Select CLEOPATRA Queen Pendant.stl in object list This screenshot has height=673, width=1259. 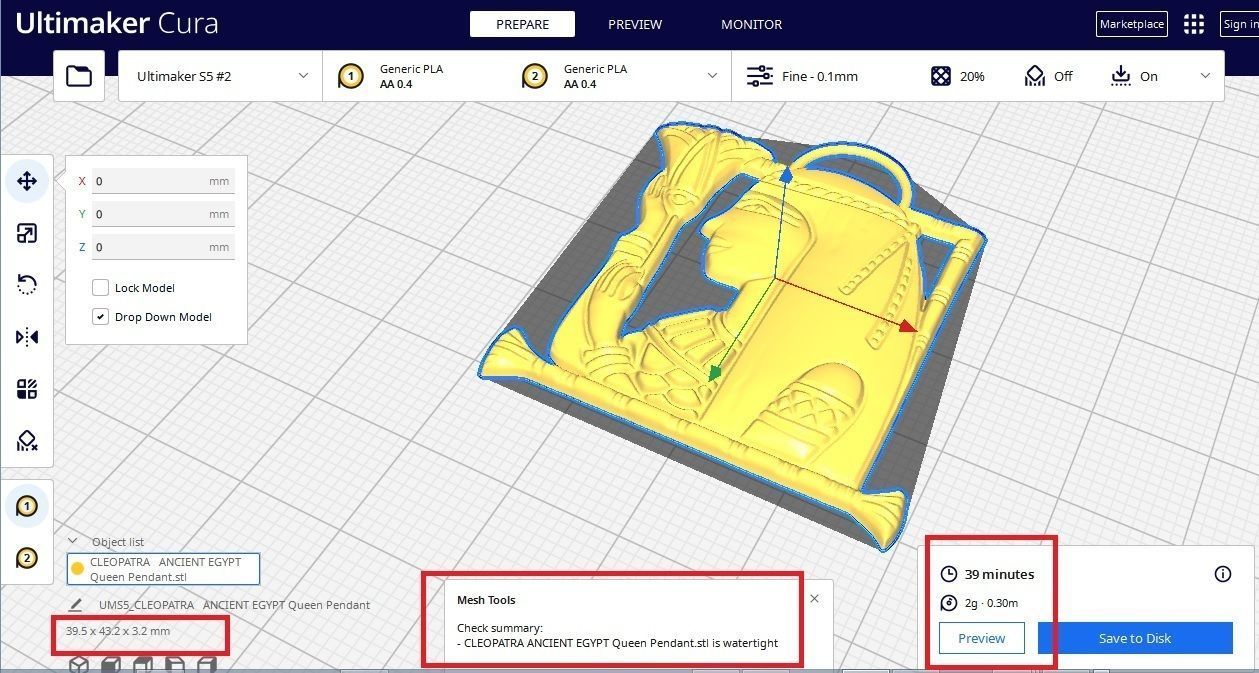163,569
